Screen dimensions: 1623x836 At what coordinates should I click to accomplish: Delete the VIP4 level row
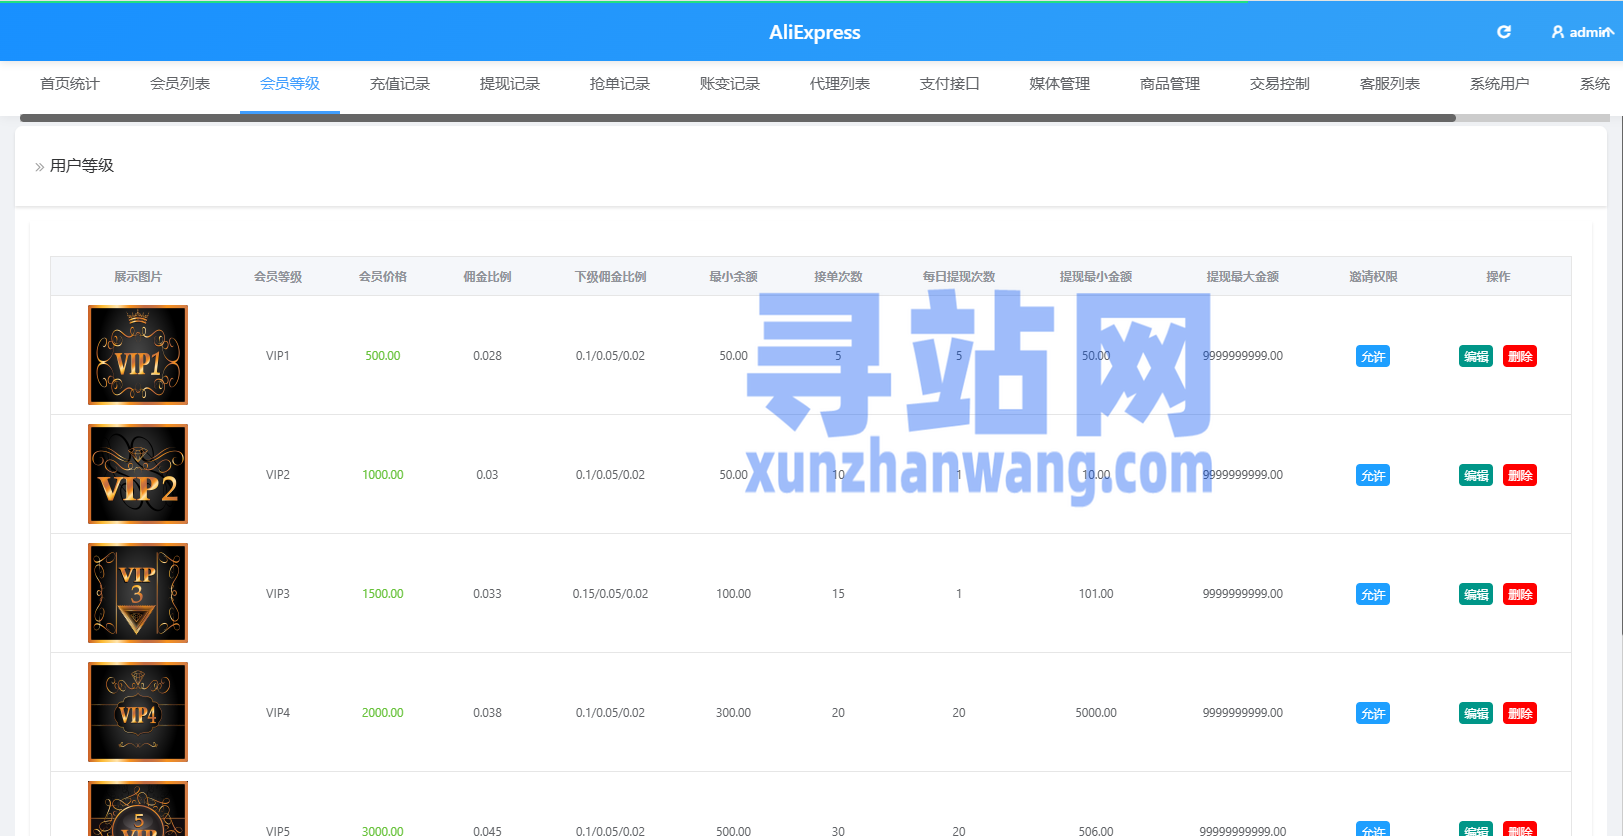point(1520,713)
